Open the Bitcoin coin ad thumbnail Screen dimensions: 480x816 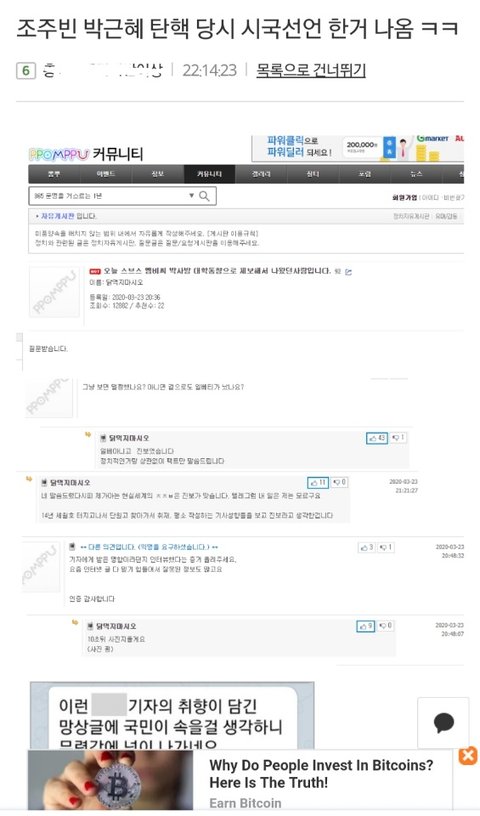coord(110,780)
